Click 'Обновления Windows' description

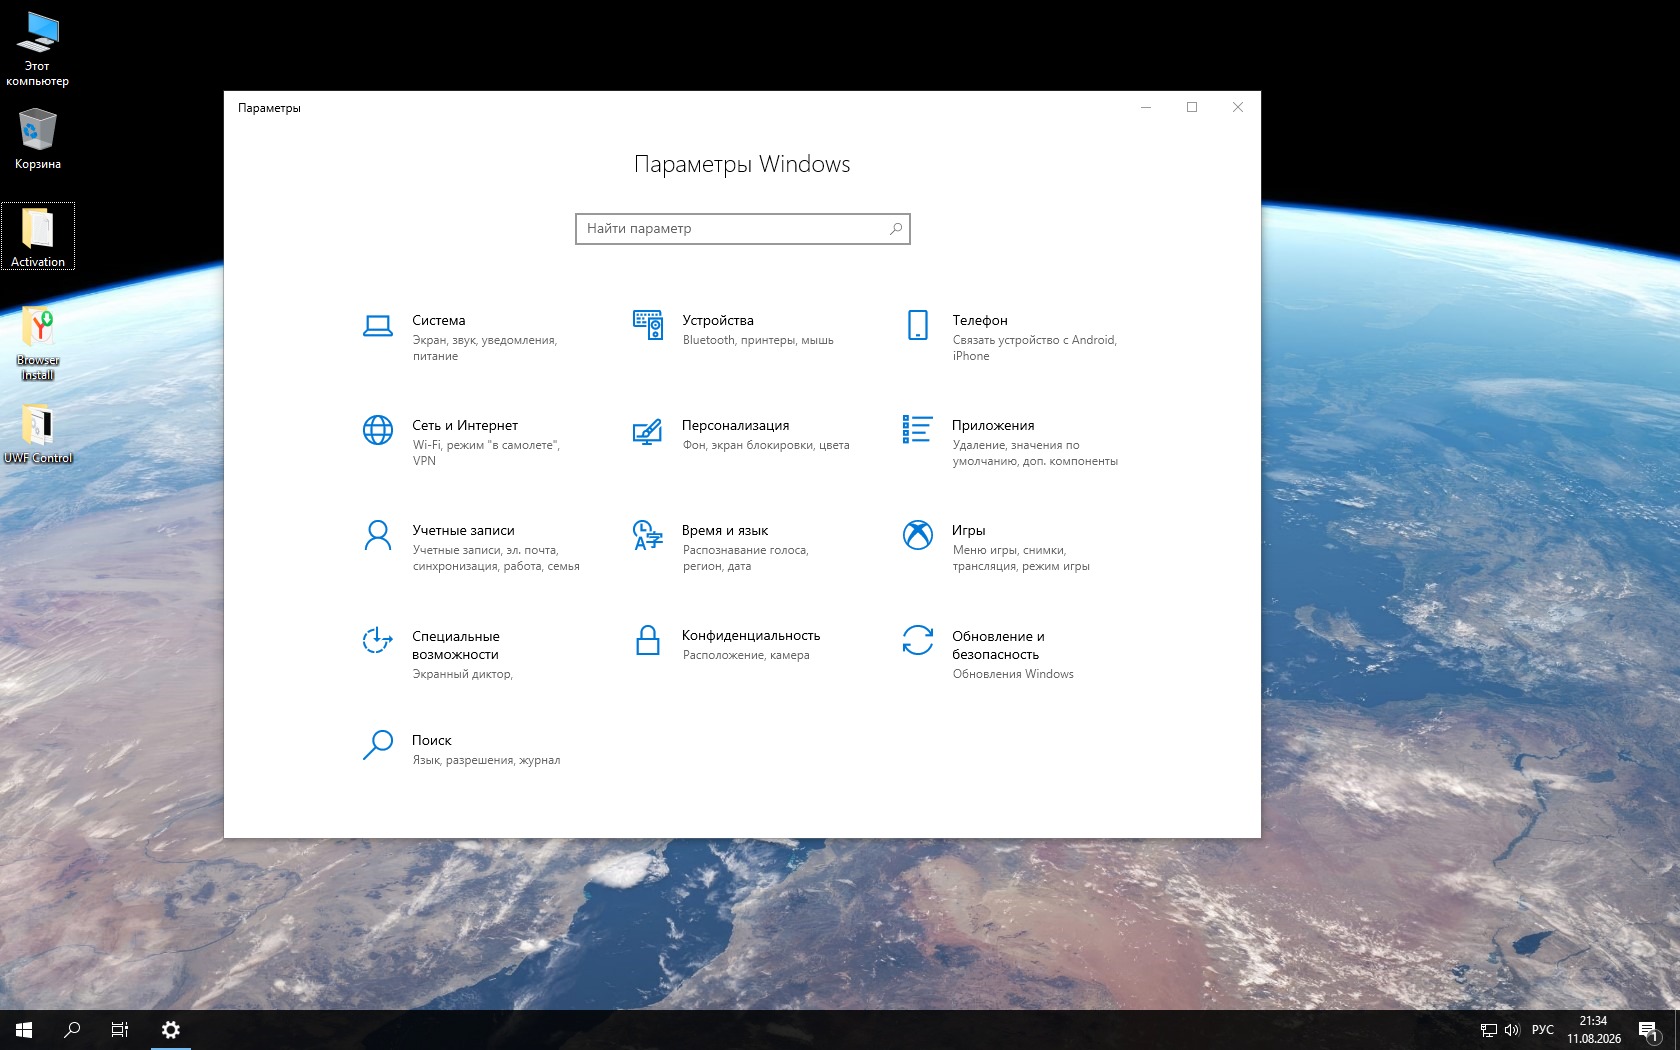click(x=1013, y=675)
